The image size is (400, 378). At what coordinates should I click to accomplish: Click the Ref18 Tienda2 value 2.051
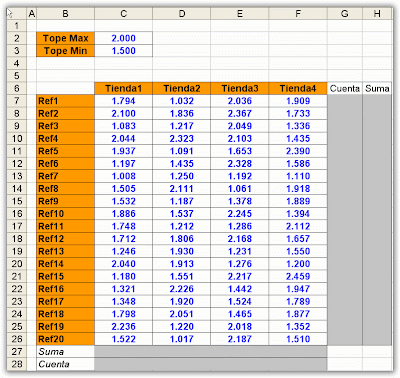click(182, 314)
